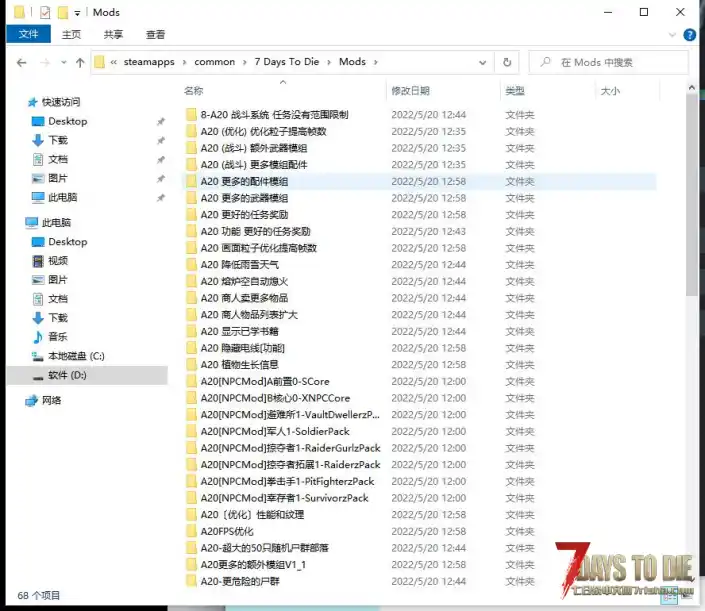The height and width of the screenshot is (611, 705).
Task: Open the recent locations dropdown arrow
Action: click(63, 62)
